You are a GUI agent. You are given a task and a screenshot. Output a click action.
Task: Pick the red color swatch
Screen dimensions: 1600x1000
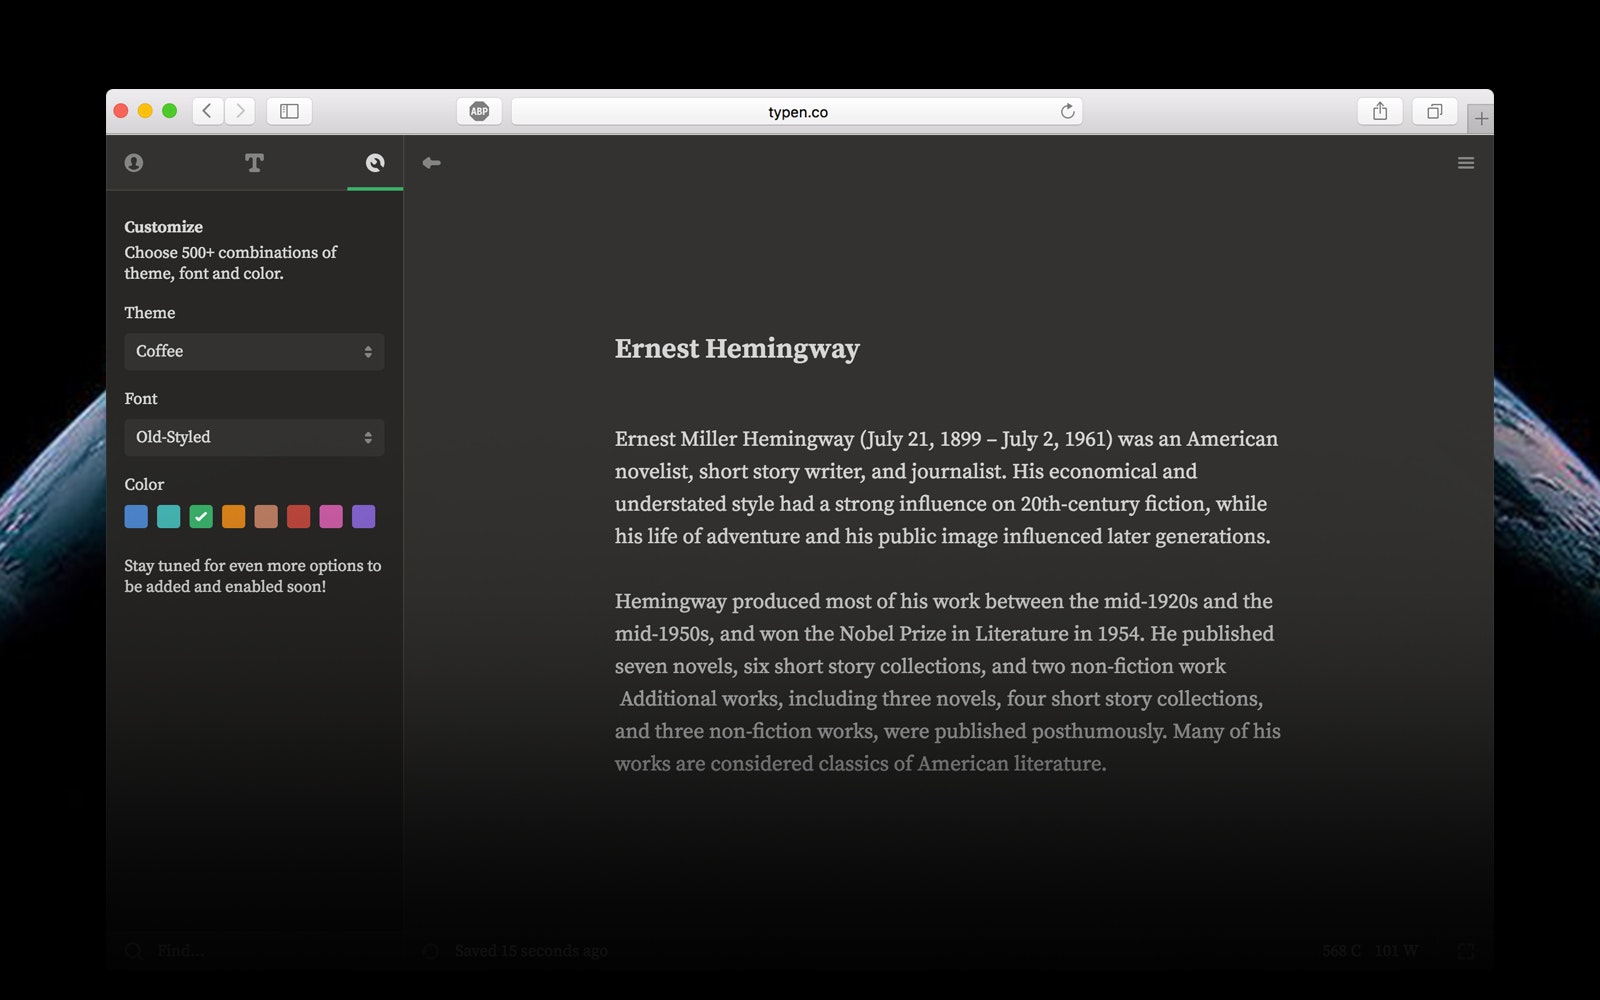tap(299, 516)
